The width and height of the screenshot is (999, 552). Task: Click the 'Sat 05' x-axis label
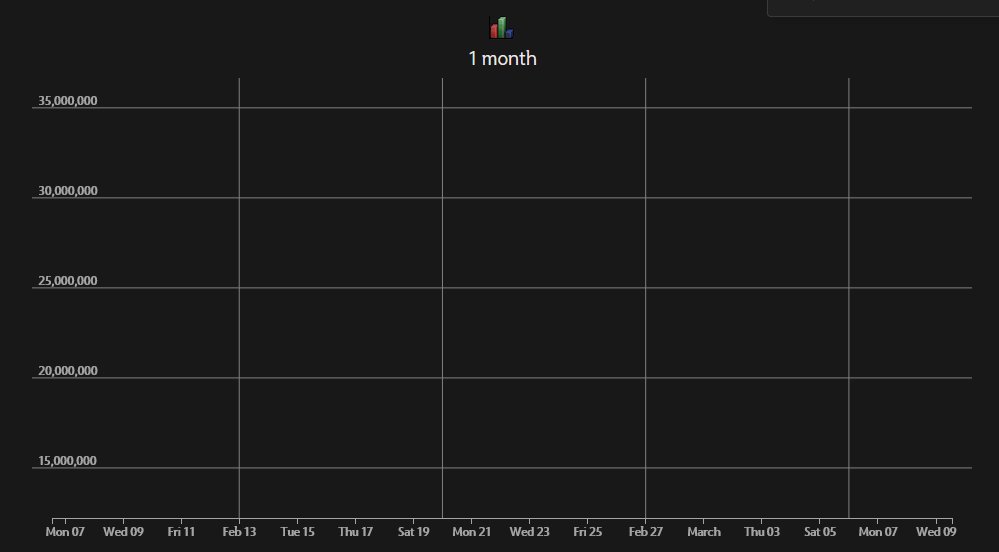[x=819, y=532]
